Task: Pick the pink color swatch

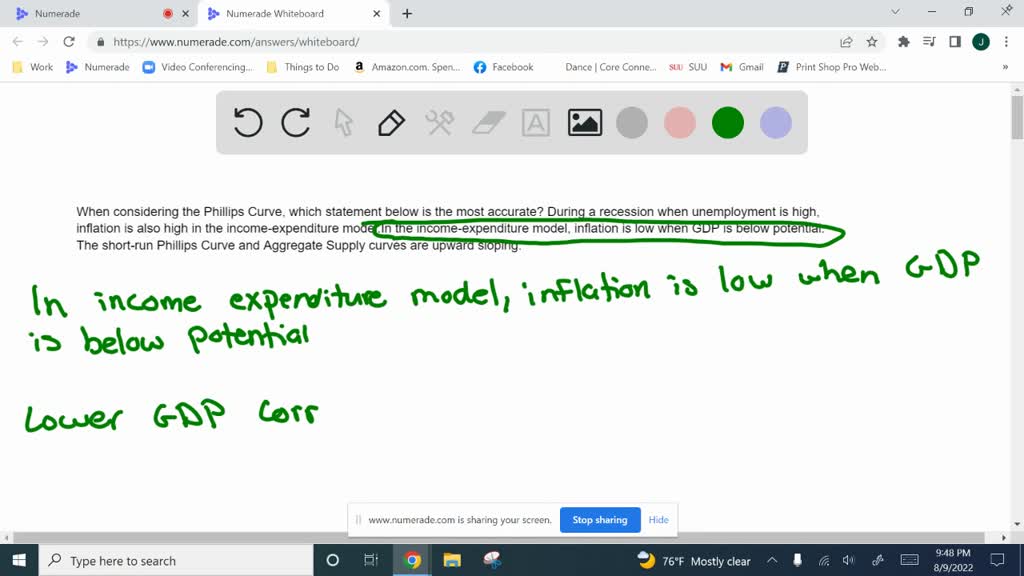Action: pos(680,122)
